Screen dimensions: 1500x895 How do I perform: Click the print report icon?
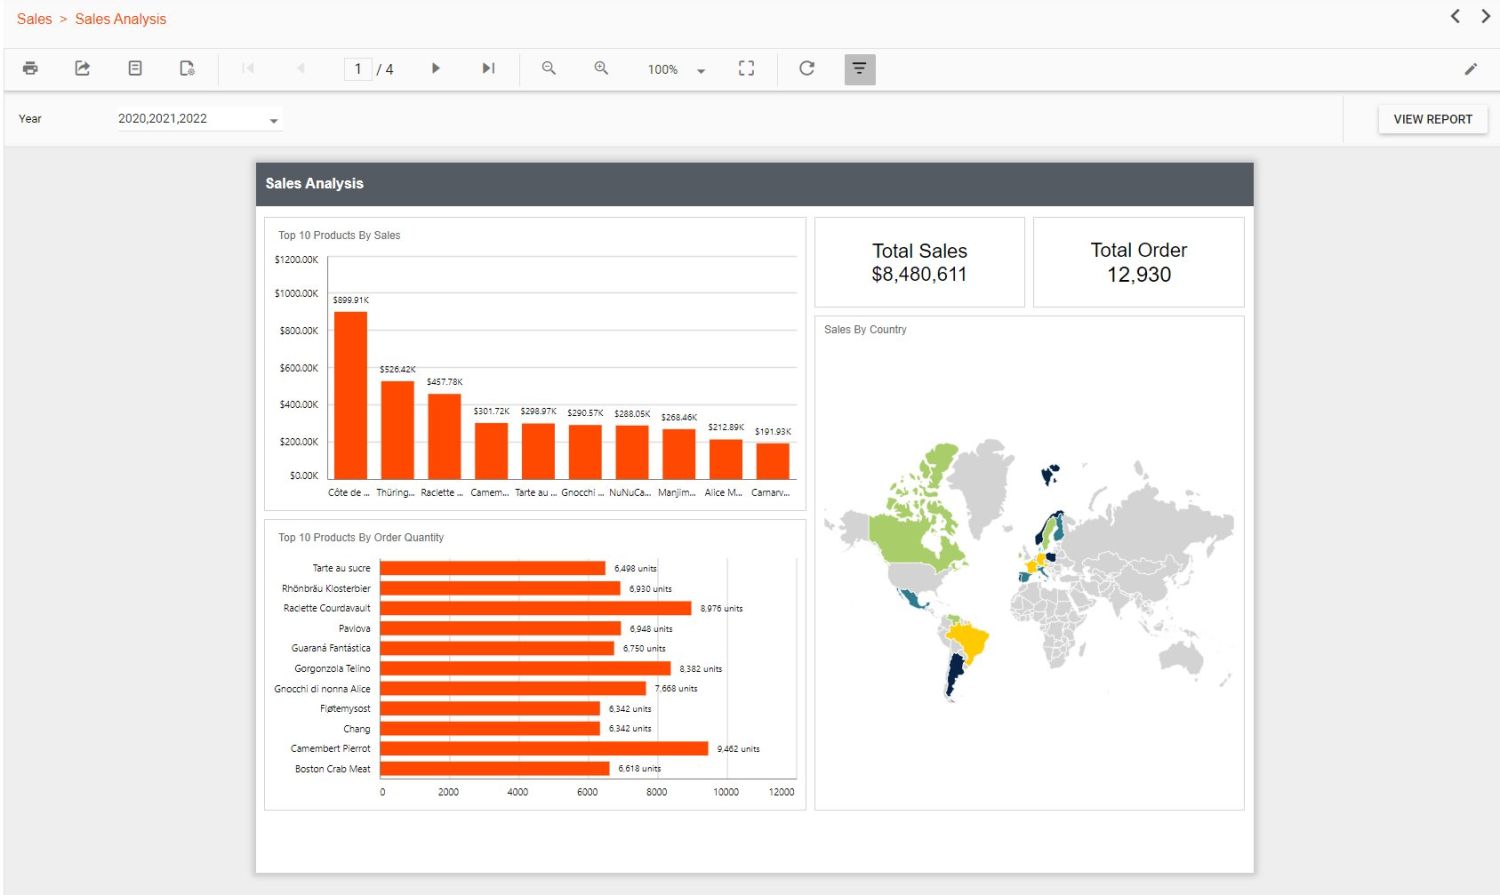pyautogui.click(x=31, y=69)
